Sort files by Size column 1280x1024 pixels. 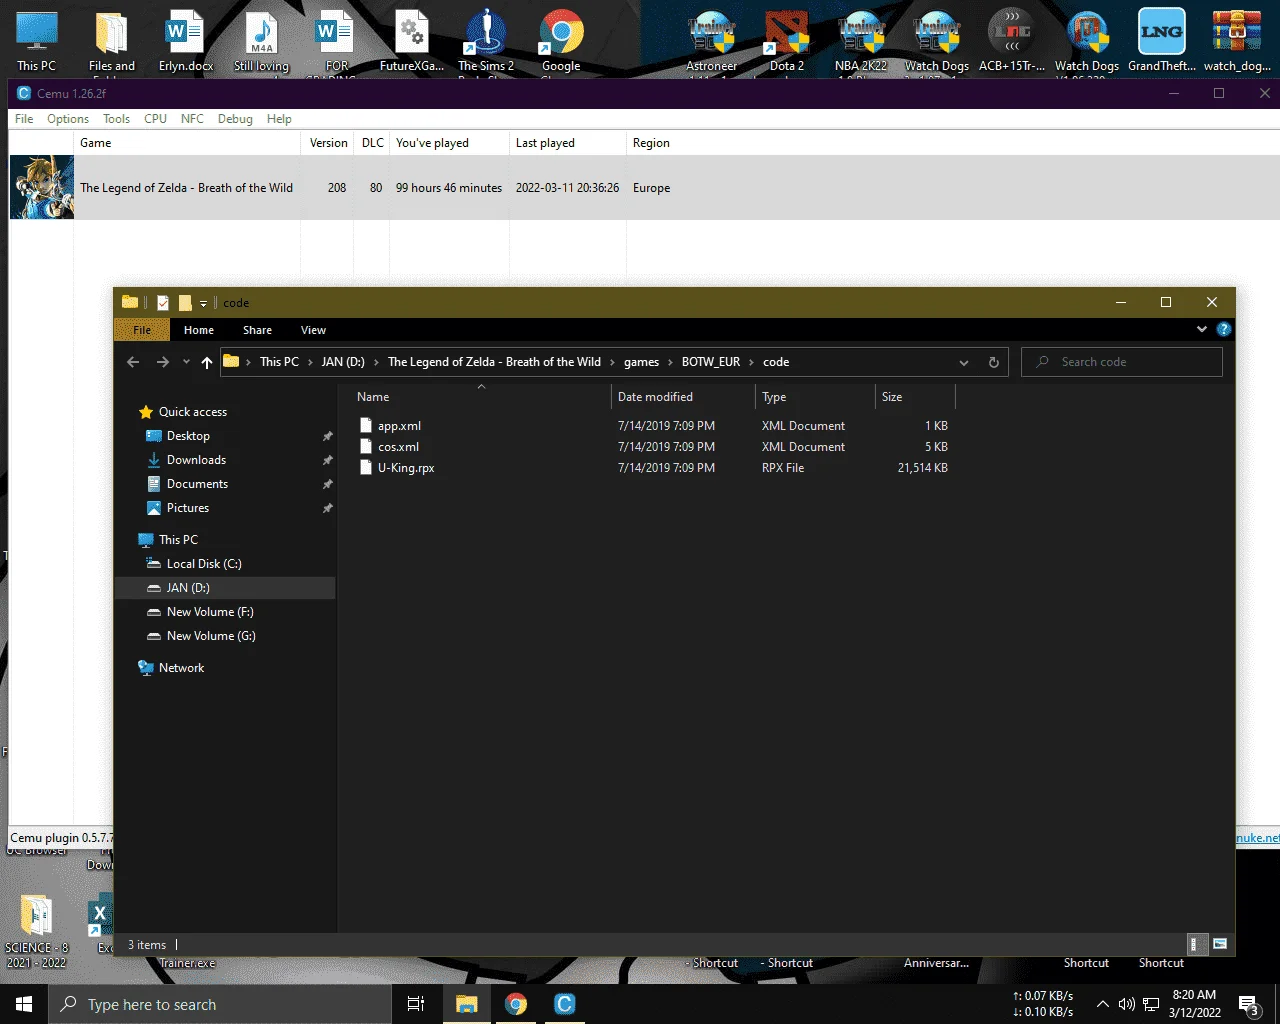pyautogui.click(x=915, y=397)
